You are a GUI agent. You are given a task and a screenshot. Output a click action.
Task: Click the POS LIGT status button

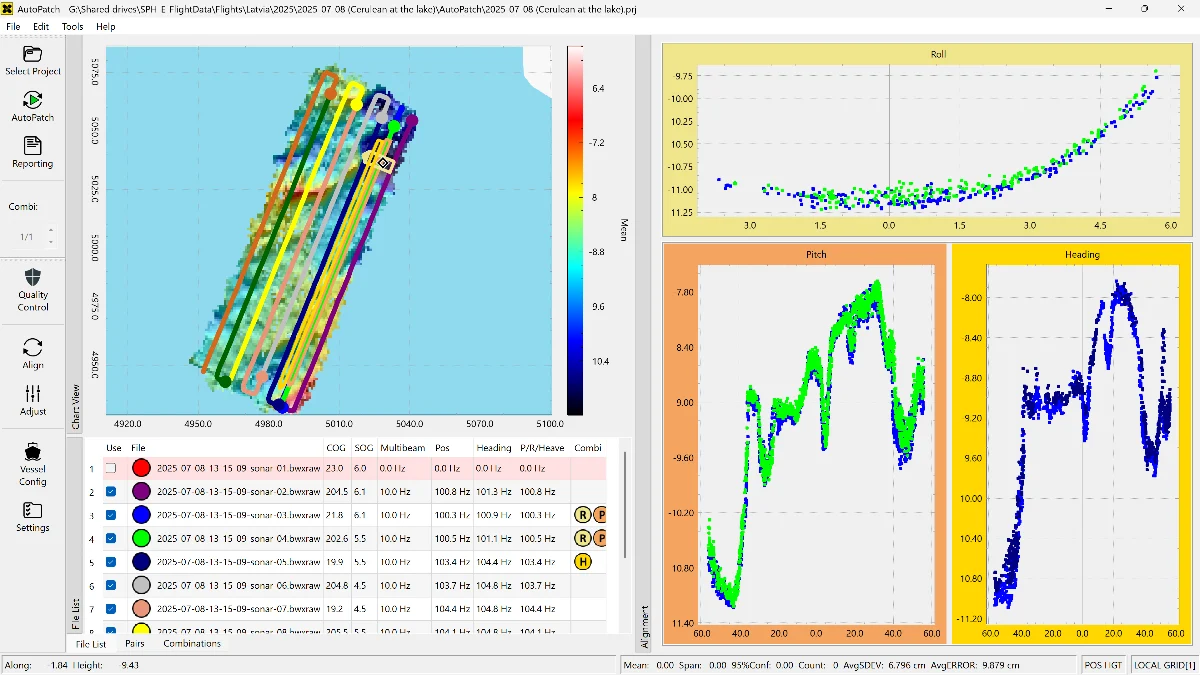pos(1103,665)
